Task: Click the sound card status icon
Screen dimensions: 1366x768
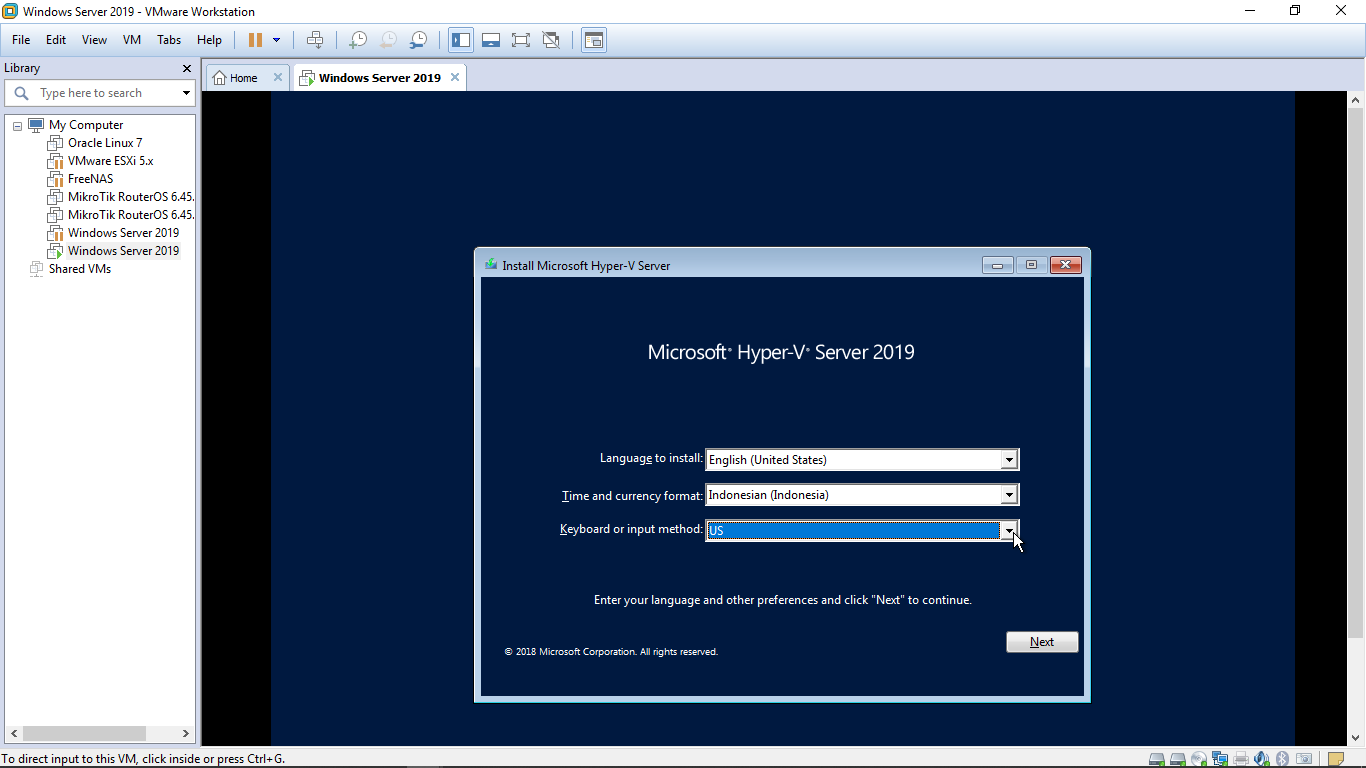Action: [x=1262, y=759]
